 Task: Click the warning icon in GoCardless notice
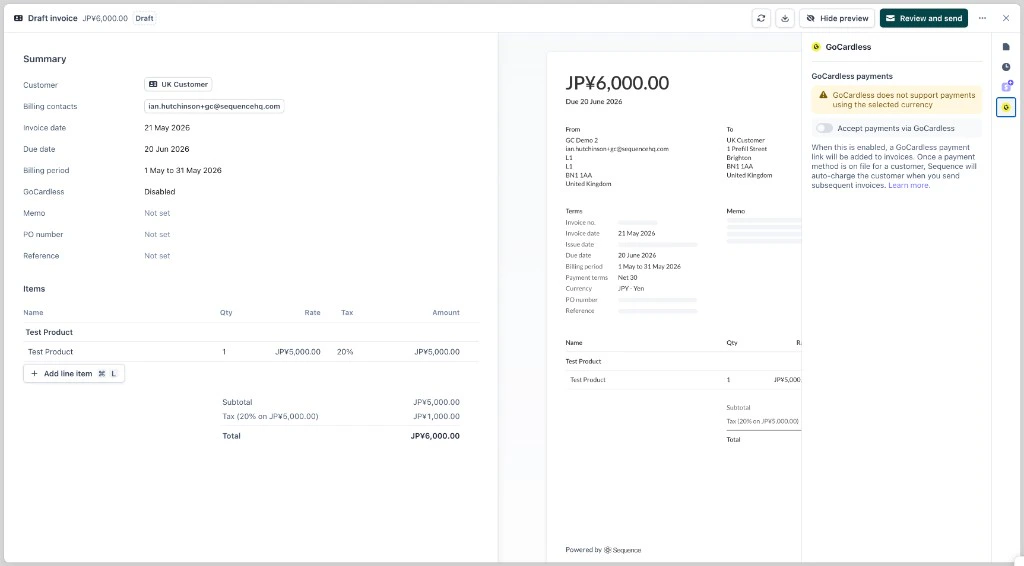click(x=823, y=95)
